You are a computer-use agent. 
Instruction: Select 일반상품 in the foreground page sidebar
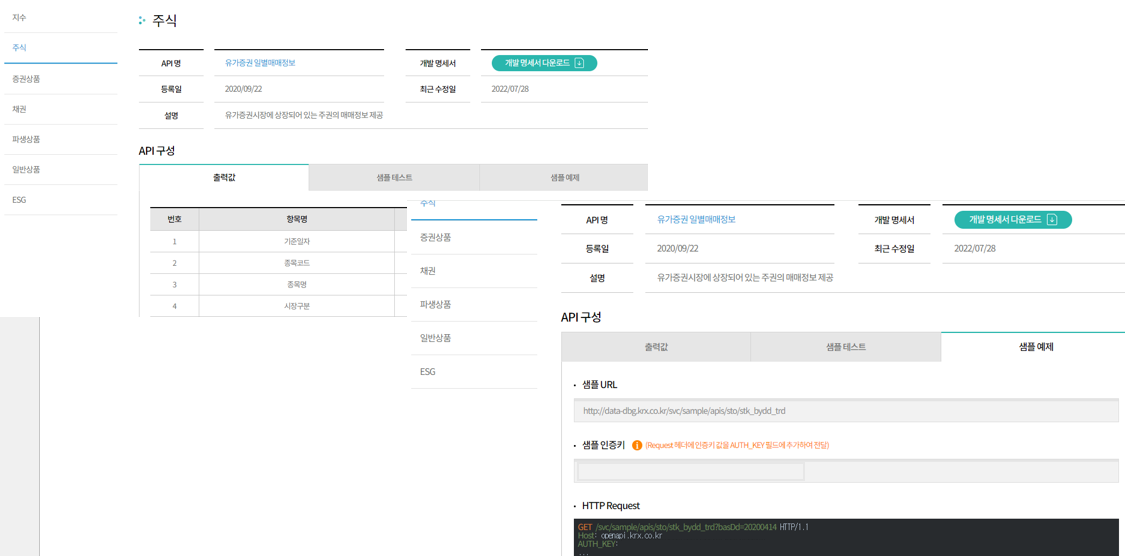pos(474,338)
